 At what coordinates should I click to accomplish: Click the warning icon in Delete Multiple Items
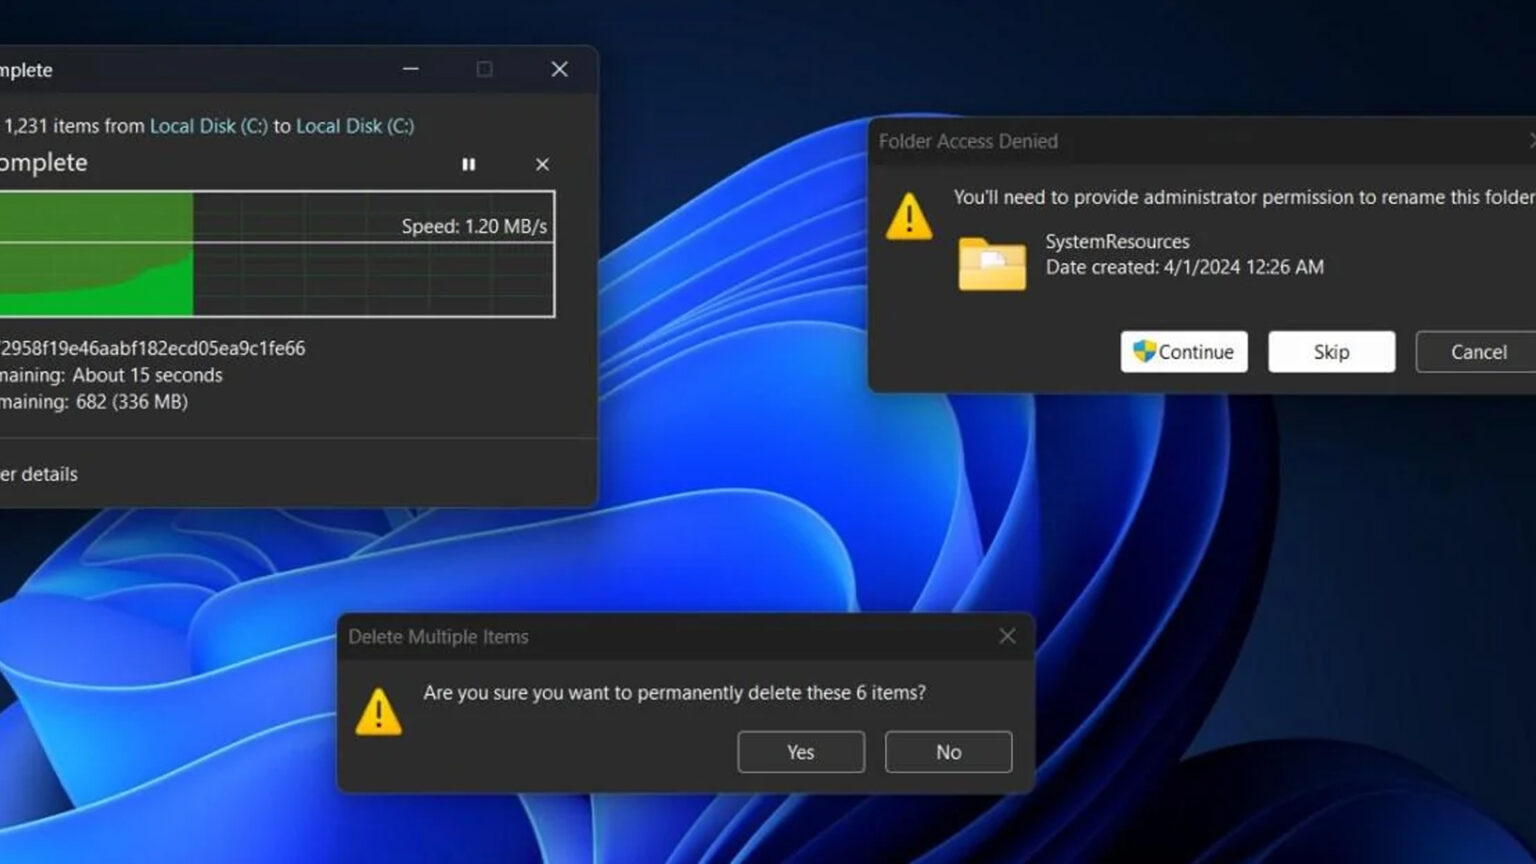coord(379,712)
